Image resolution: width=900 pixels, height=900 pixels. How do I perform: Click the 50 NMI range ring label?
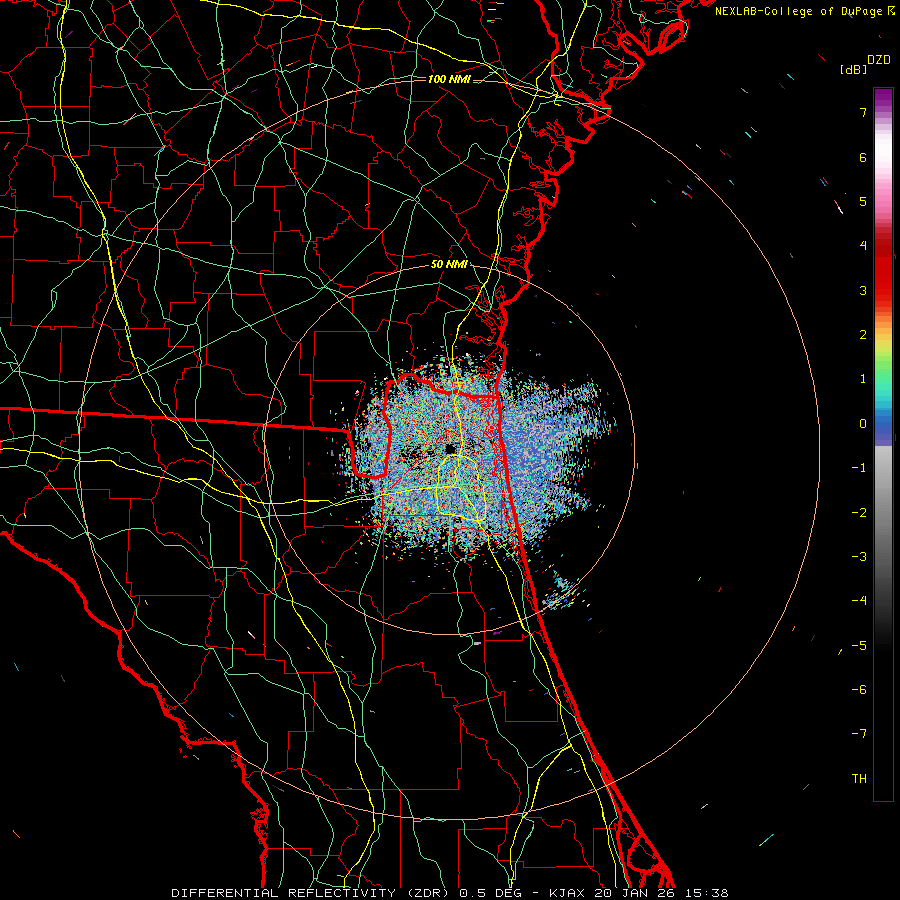pos(449,264)
